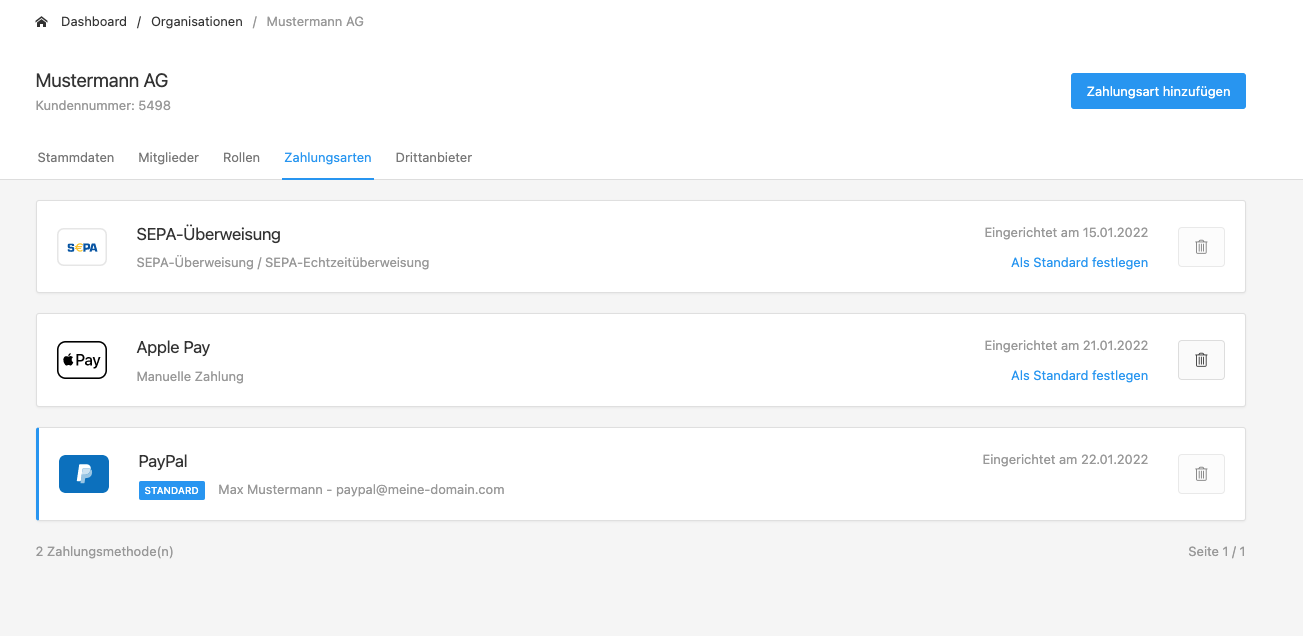Click '2 Zahlungsmethode(n)' count text
Viewport: 1303px width, 636px height.
click(104, 552)
